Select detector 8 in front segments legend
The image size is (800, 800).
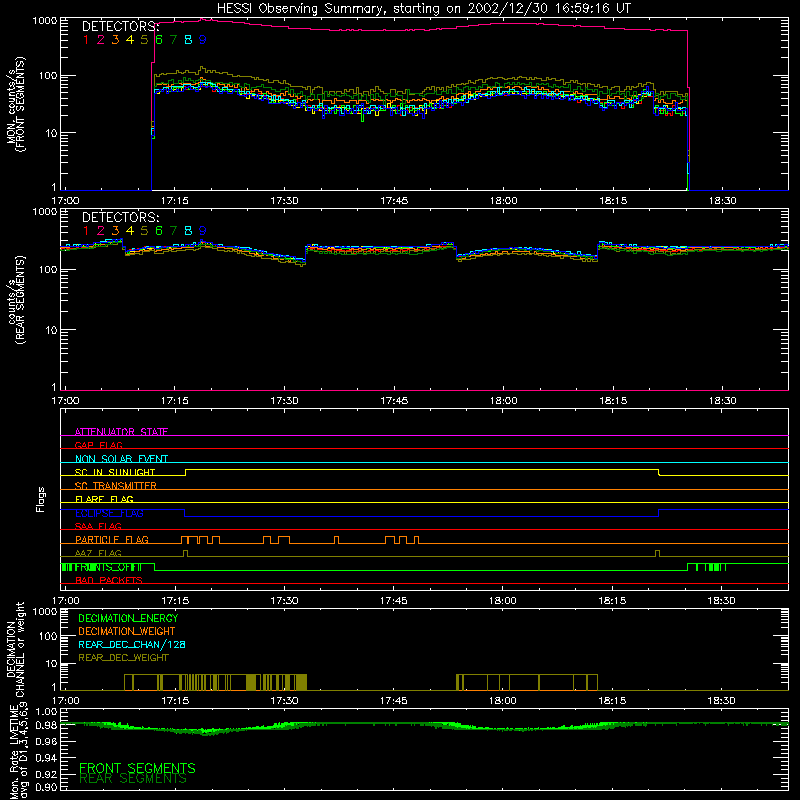pos(188,40)
